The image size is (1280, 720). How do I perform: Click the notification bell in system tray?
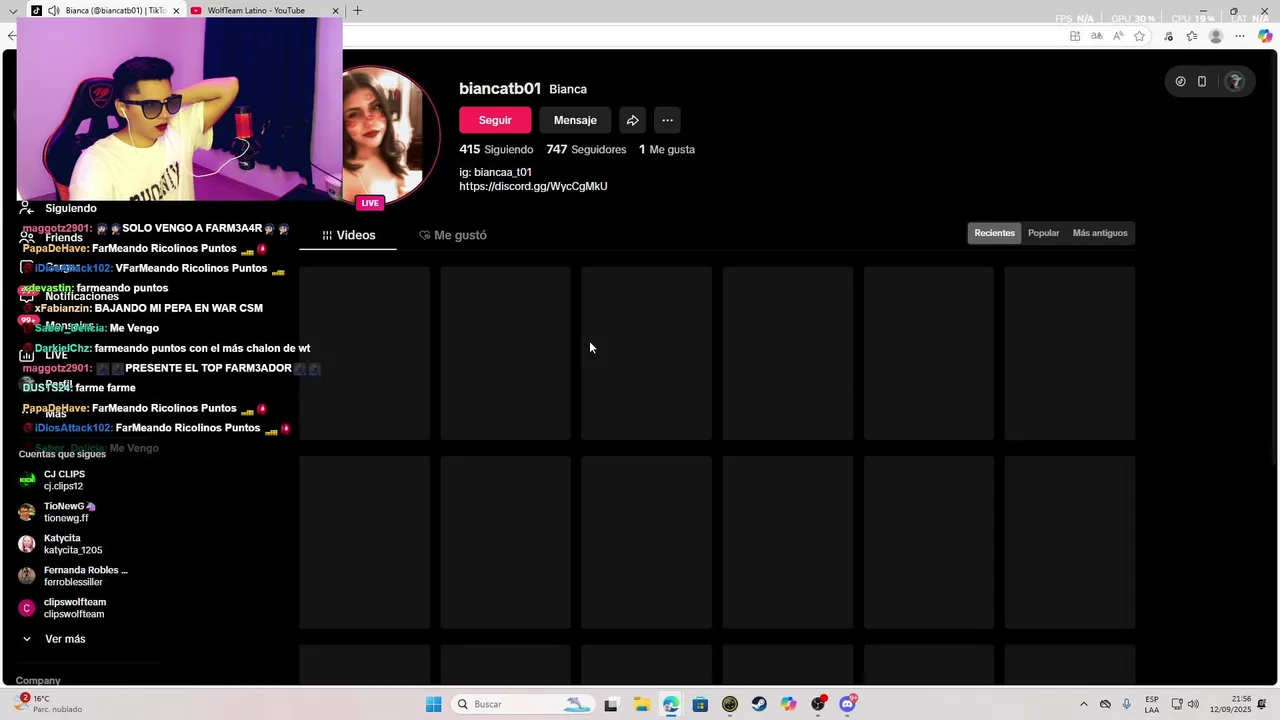coord(1263,704)
